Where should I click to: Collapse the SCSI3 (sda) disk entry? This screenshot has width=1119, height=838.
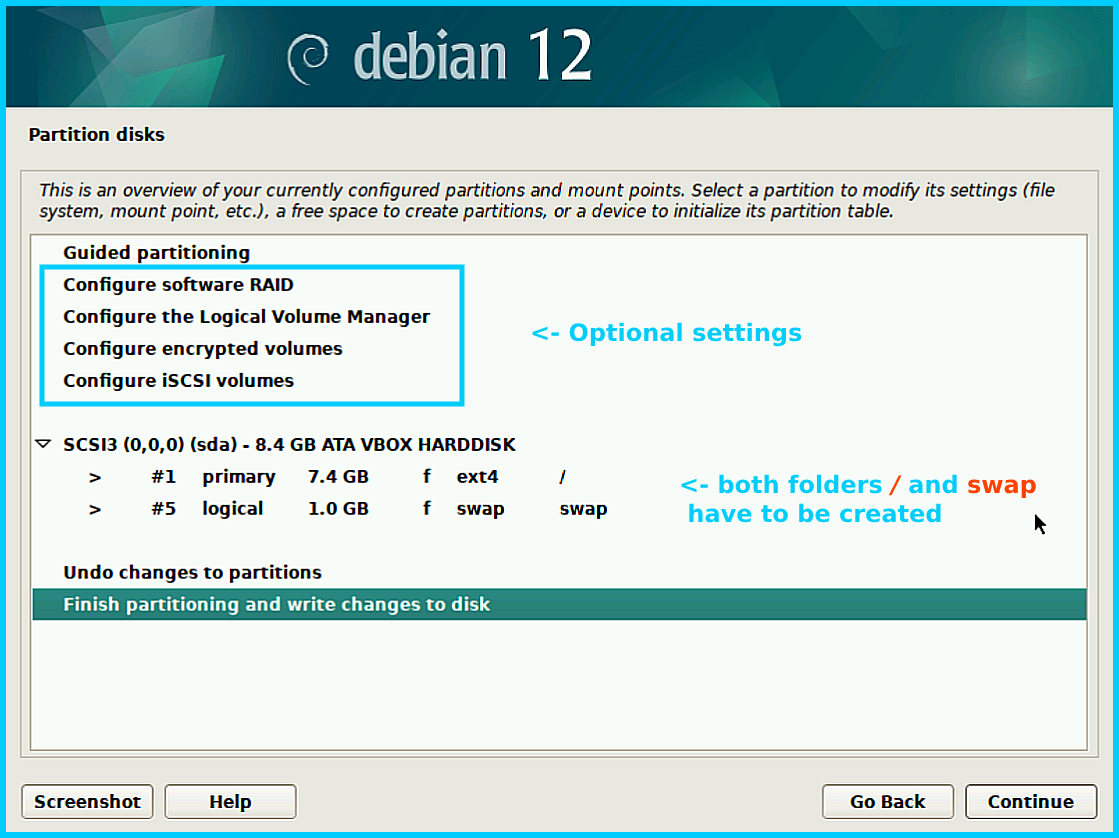pyautogui.click(x=42, y=444)
